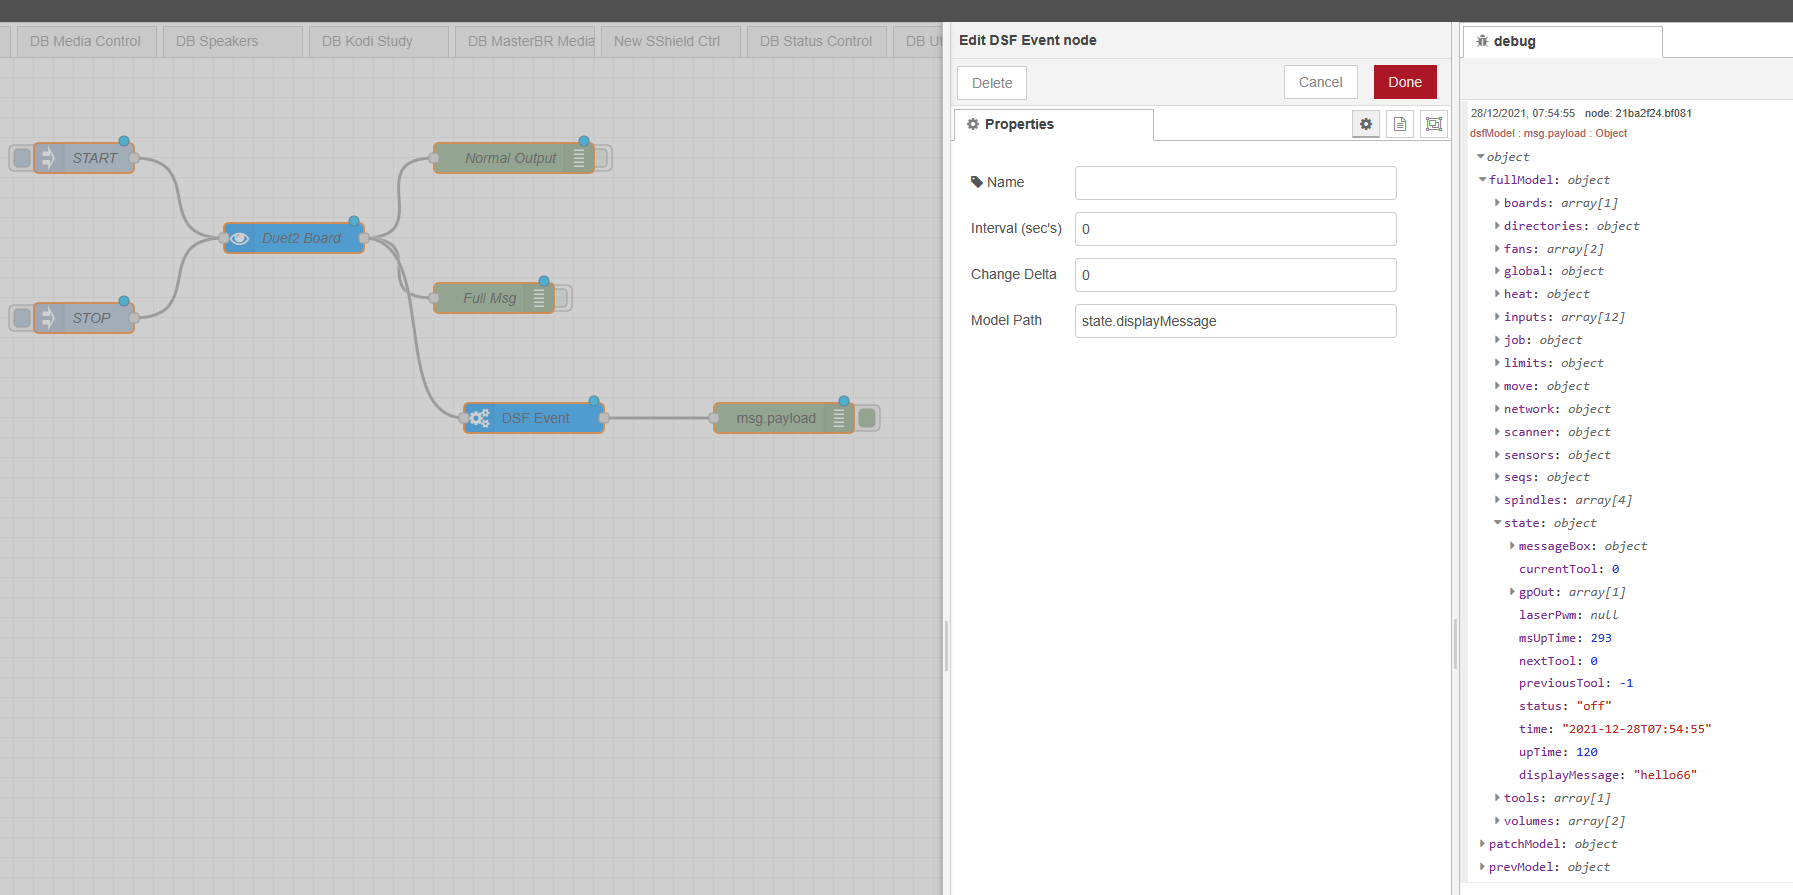Image resolution: width=1793 pixels, height=895 pixels.
Task: Expand fans array in debug tree
Action: click(x=1497, y=249)
